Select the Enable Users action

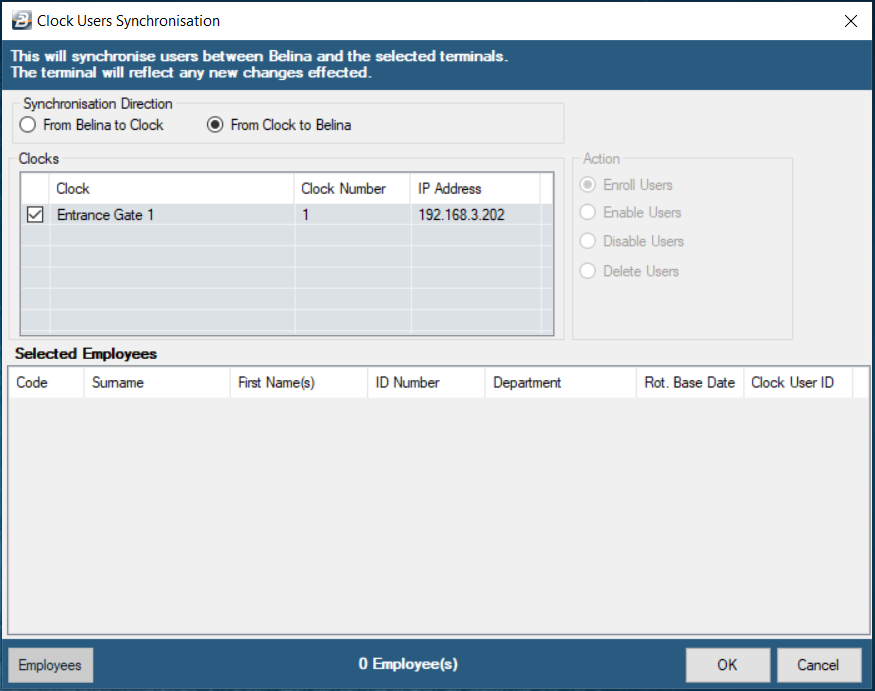tap(631, 213)
